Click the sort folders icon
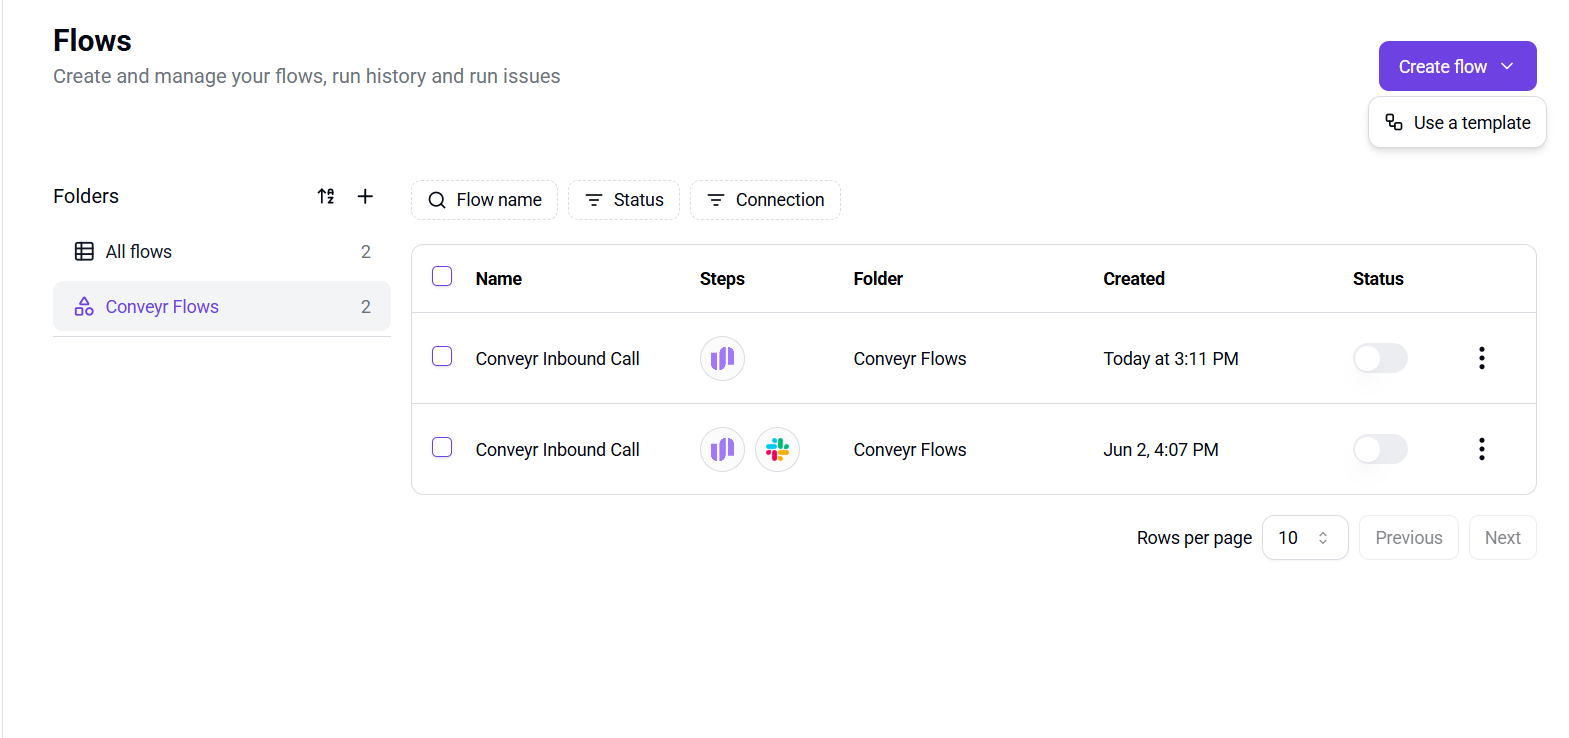Viewport: 1569px width, 738px height. click(326, 196)
